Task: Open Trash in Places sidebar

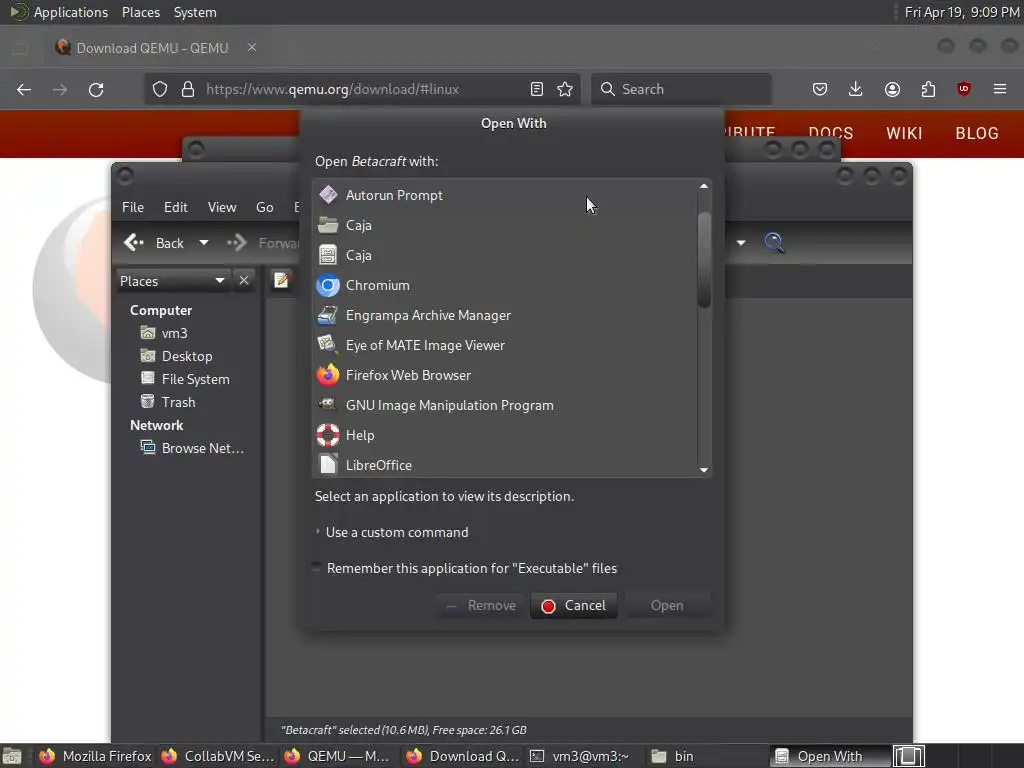Action: point(168,402)
